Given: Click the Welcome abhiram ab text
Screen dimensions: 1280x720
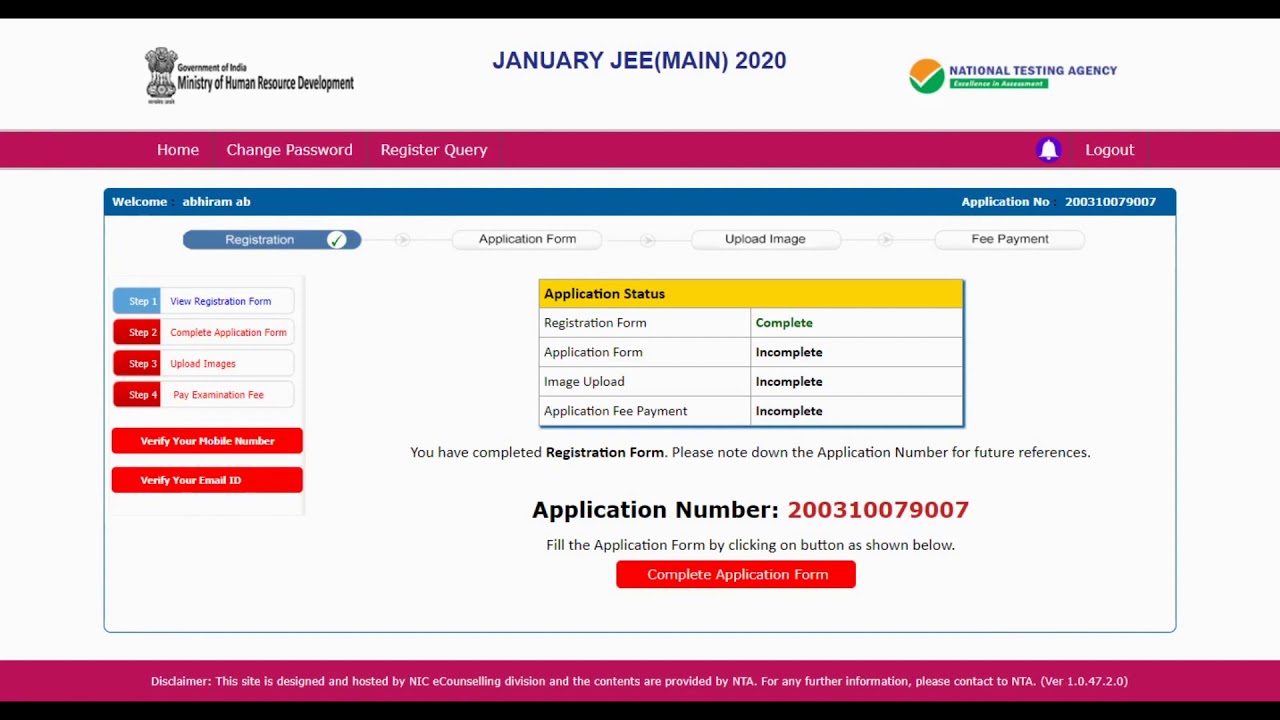Looking at the screenshot, I should pyautogui.click(x=181, y=202).
